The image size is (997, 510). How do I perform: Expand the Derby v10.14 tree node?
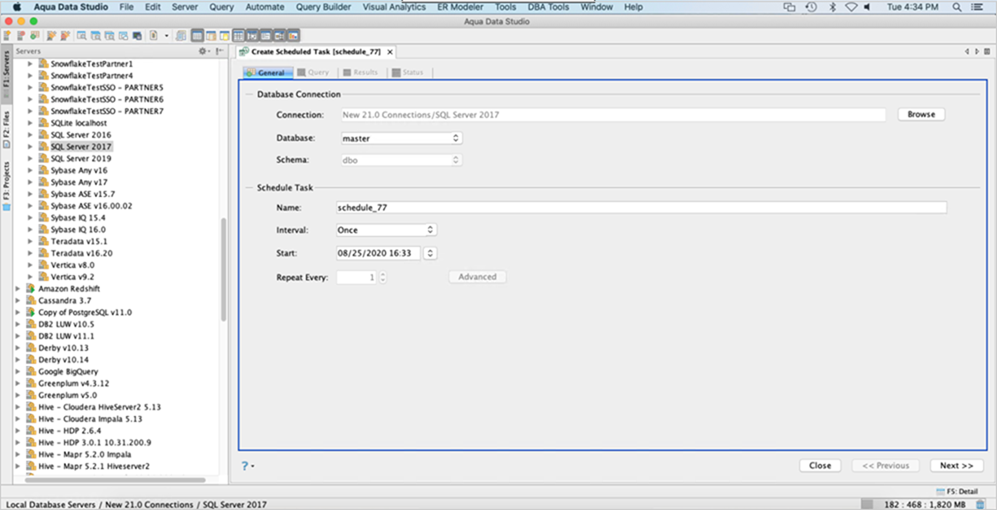point(18,360)
